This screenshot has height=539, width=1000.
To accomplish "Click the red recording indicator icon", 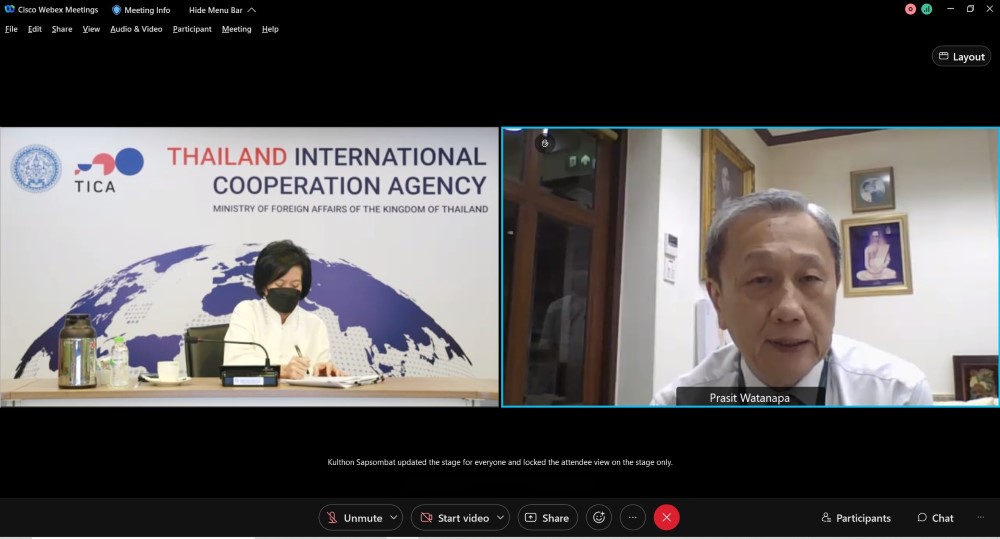I will tap(910, 9).
